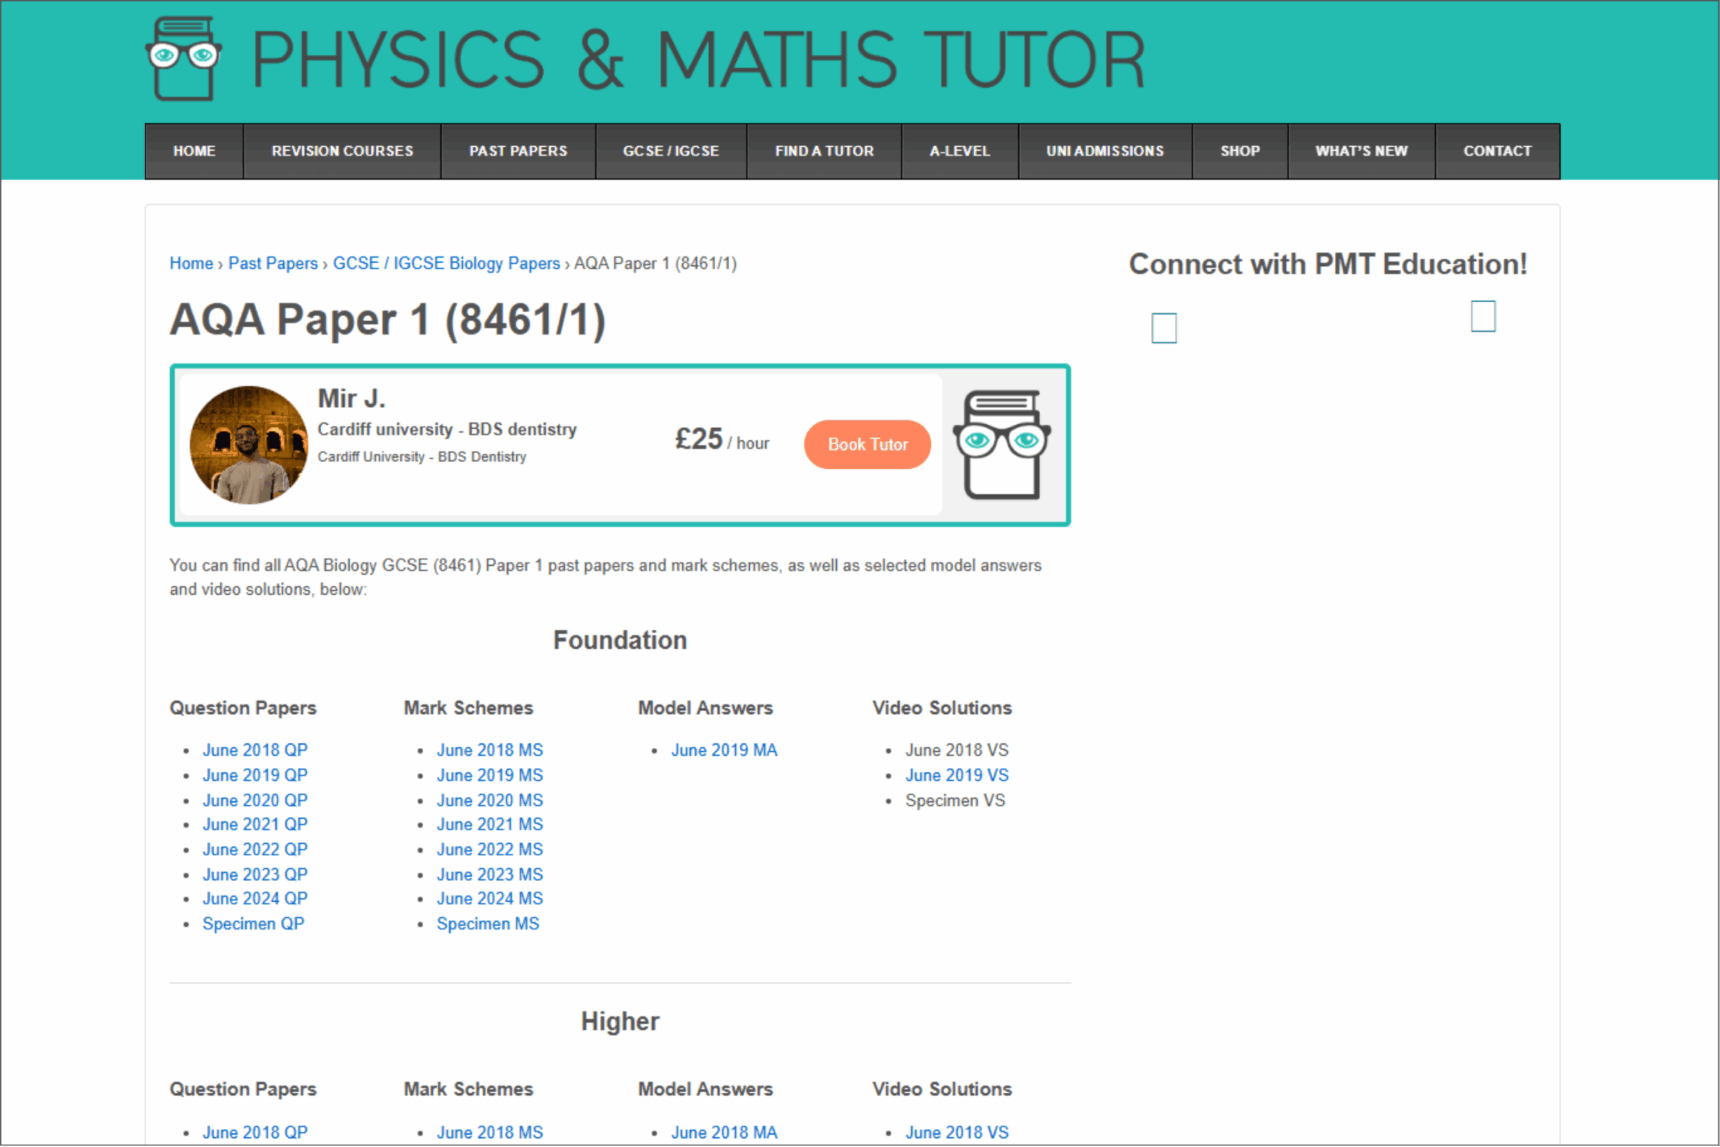Open the June 2019 MA model answers
This screenshot has height=1147, width=1720.
[x=724, y=749]
